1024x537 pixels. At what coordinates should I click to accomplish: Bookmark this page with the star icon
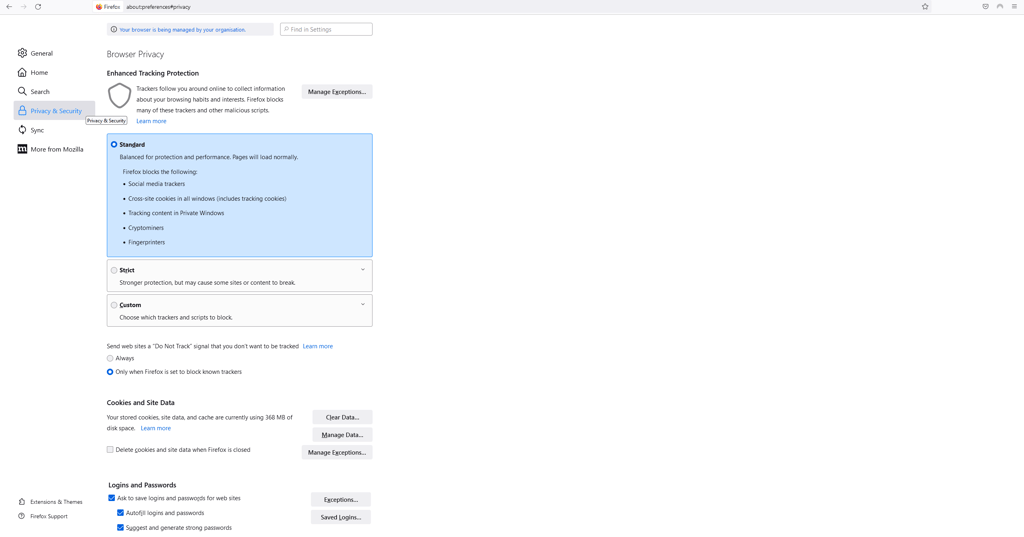tap(925, 7)
